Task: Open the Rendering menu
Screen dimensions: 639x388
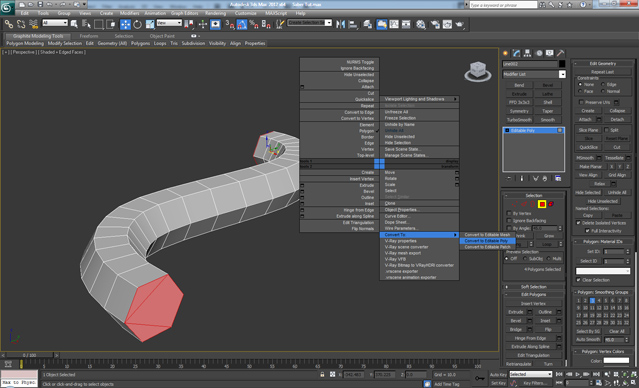Action: tap(216, 13)
